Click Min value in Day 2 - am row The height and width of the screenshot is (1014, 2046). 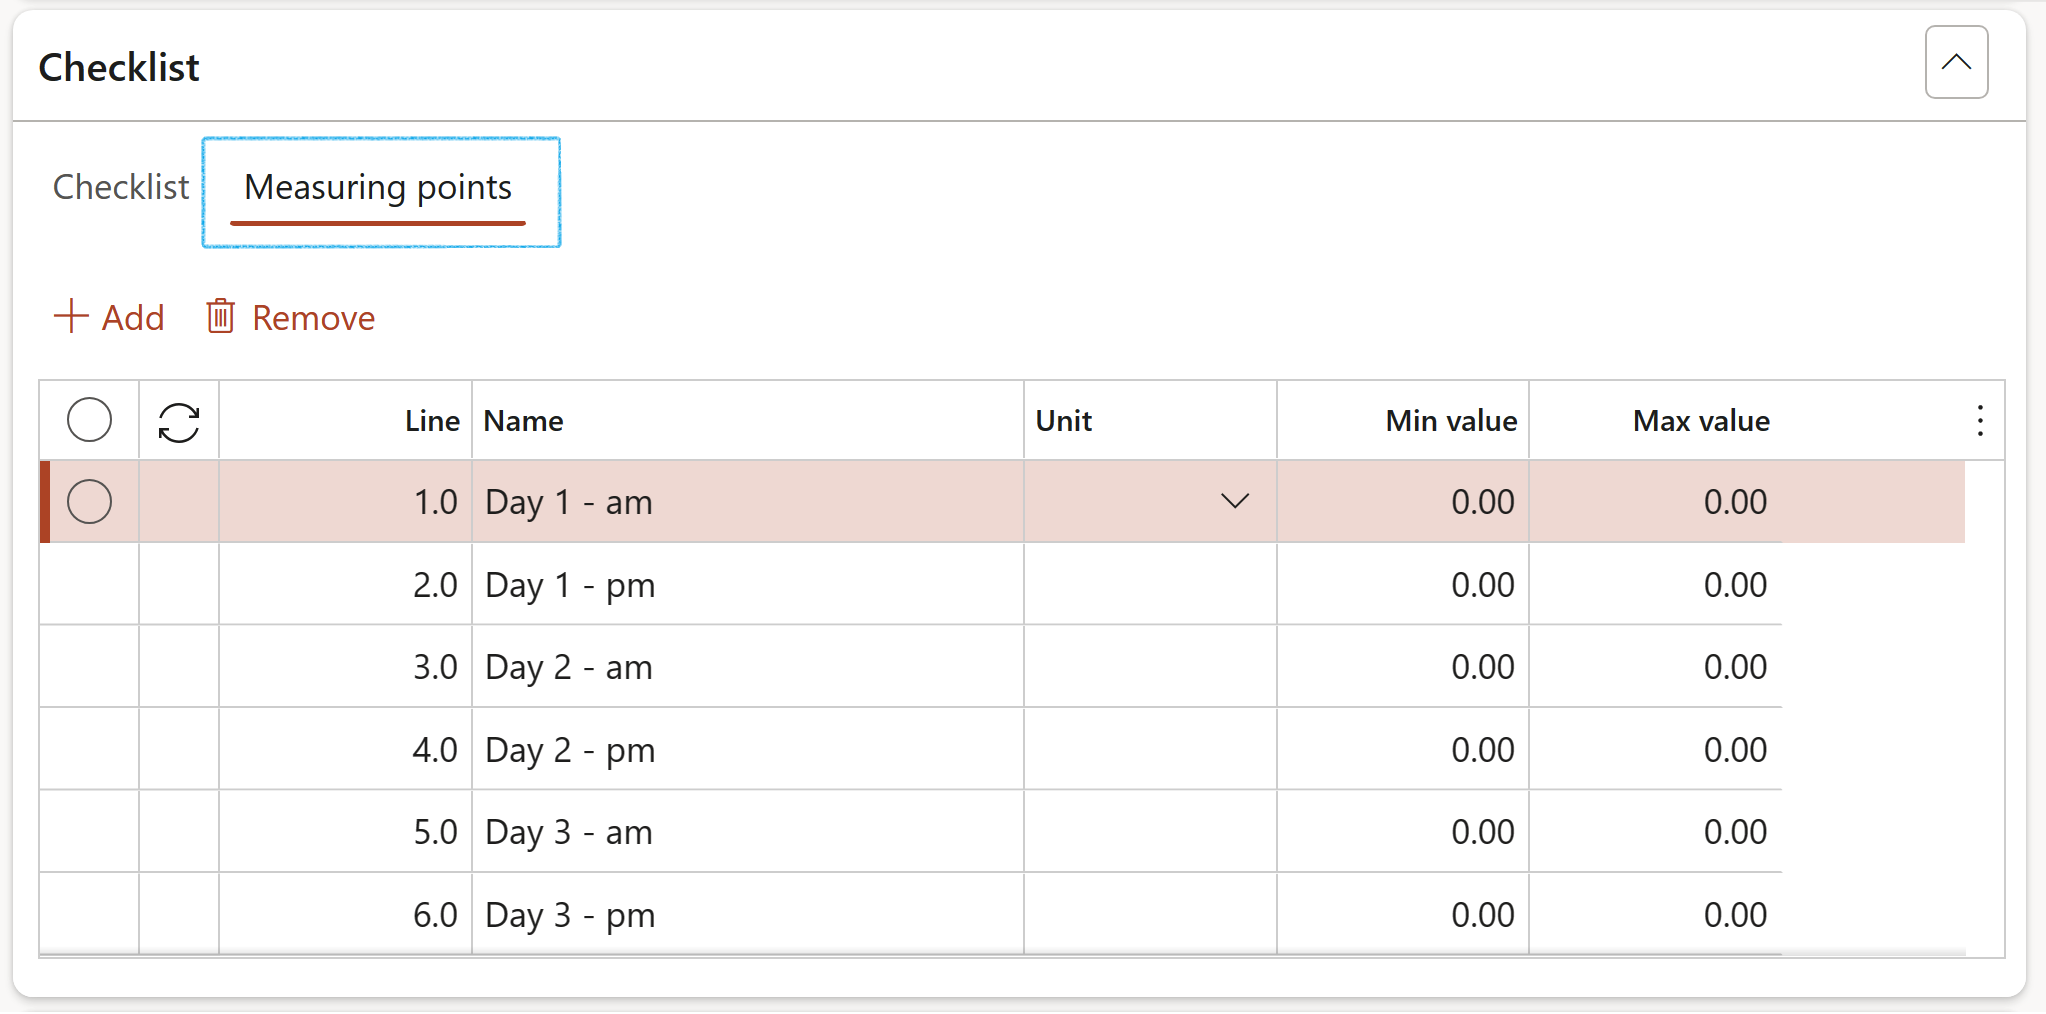(1403, 667)
